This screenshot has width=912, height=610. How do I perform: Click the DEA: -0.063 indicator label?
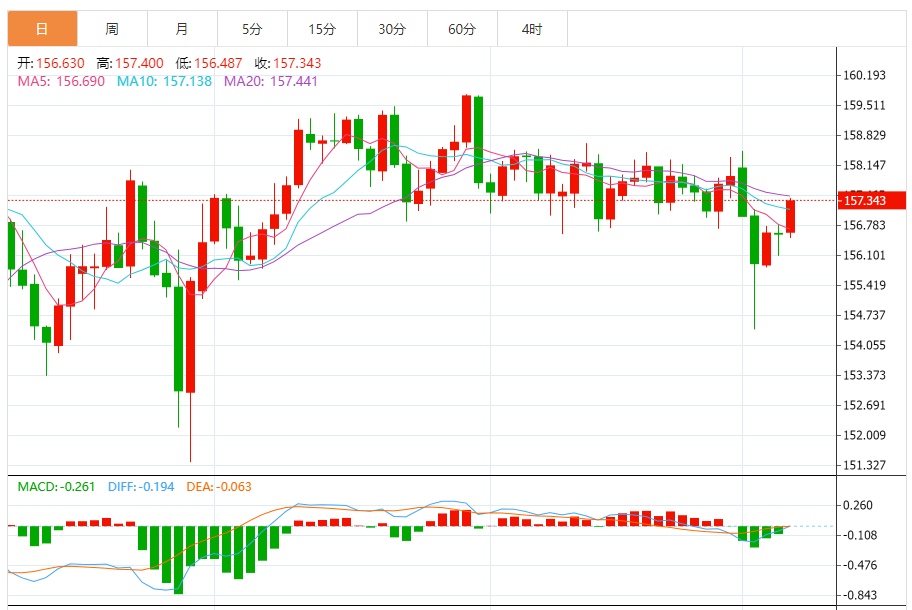[x=219, y=487]
